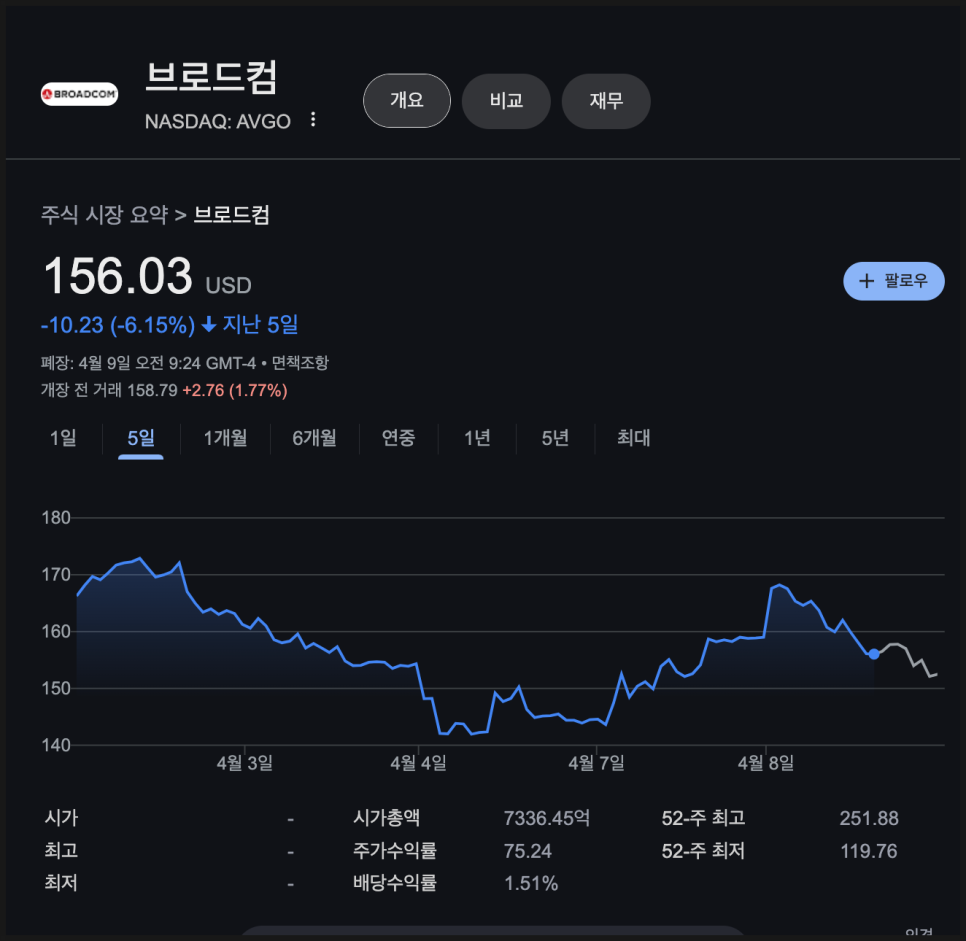Click the plus icon in the 팔로우 button
Viewport: 966px width, 941px height.
866,281
